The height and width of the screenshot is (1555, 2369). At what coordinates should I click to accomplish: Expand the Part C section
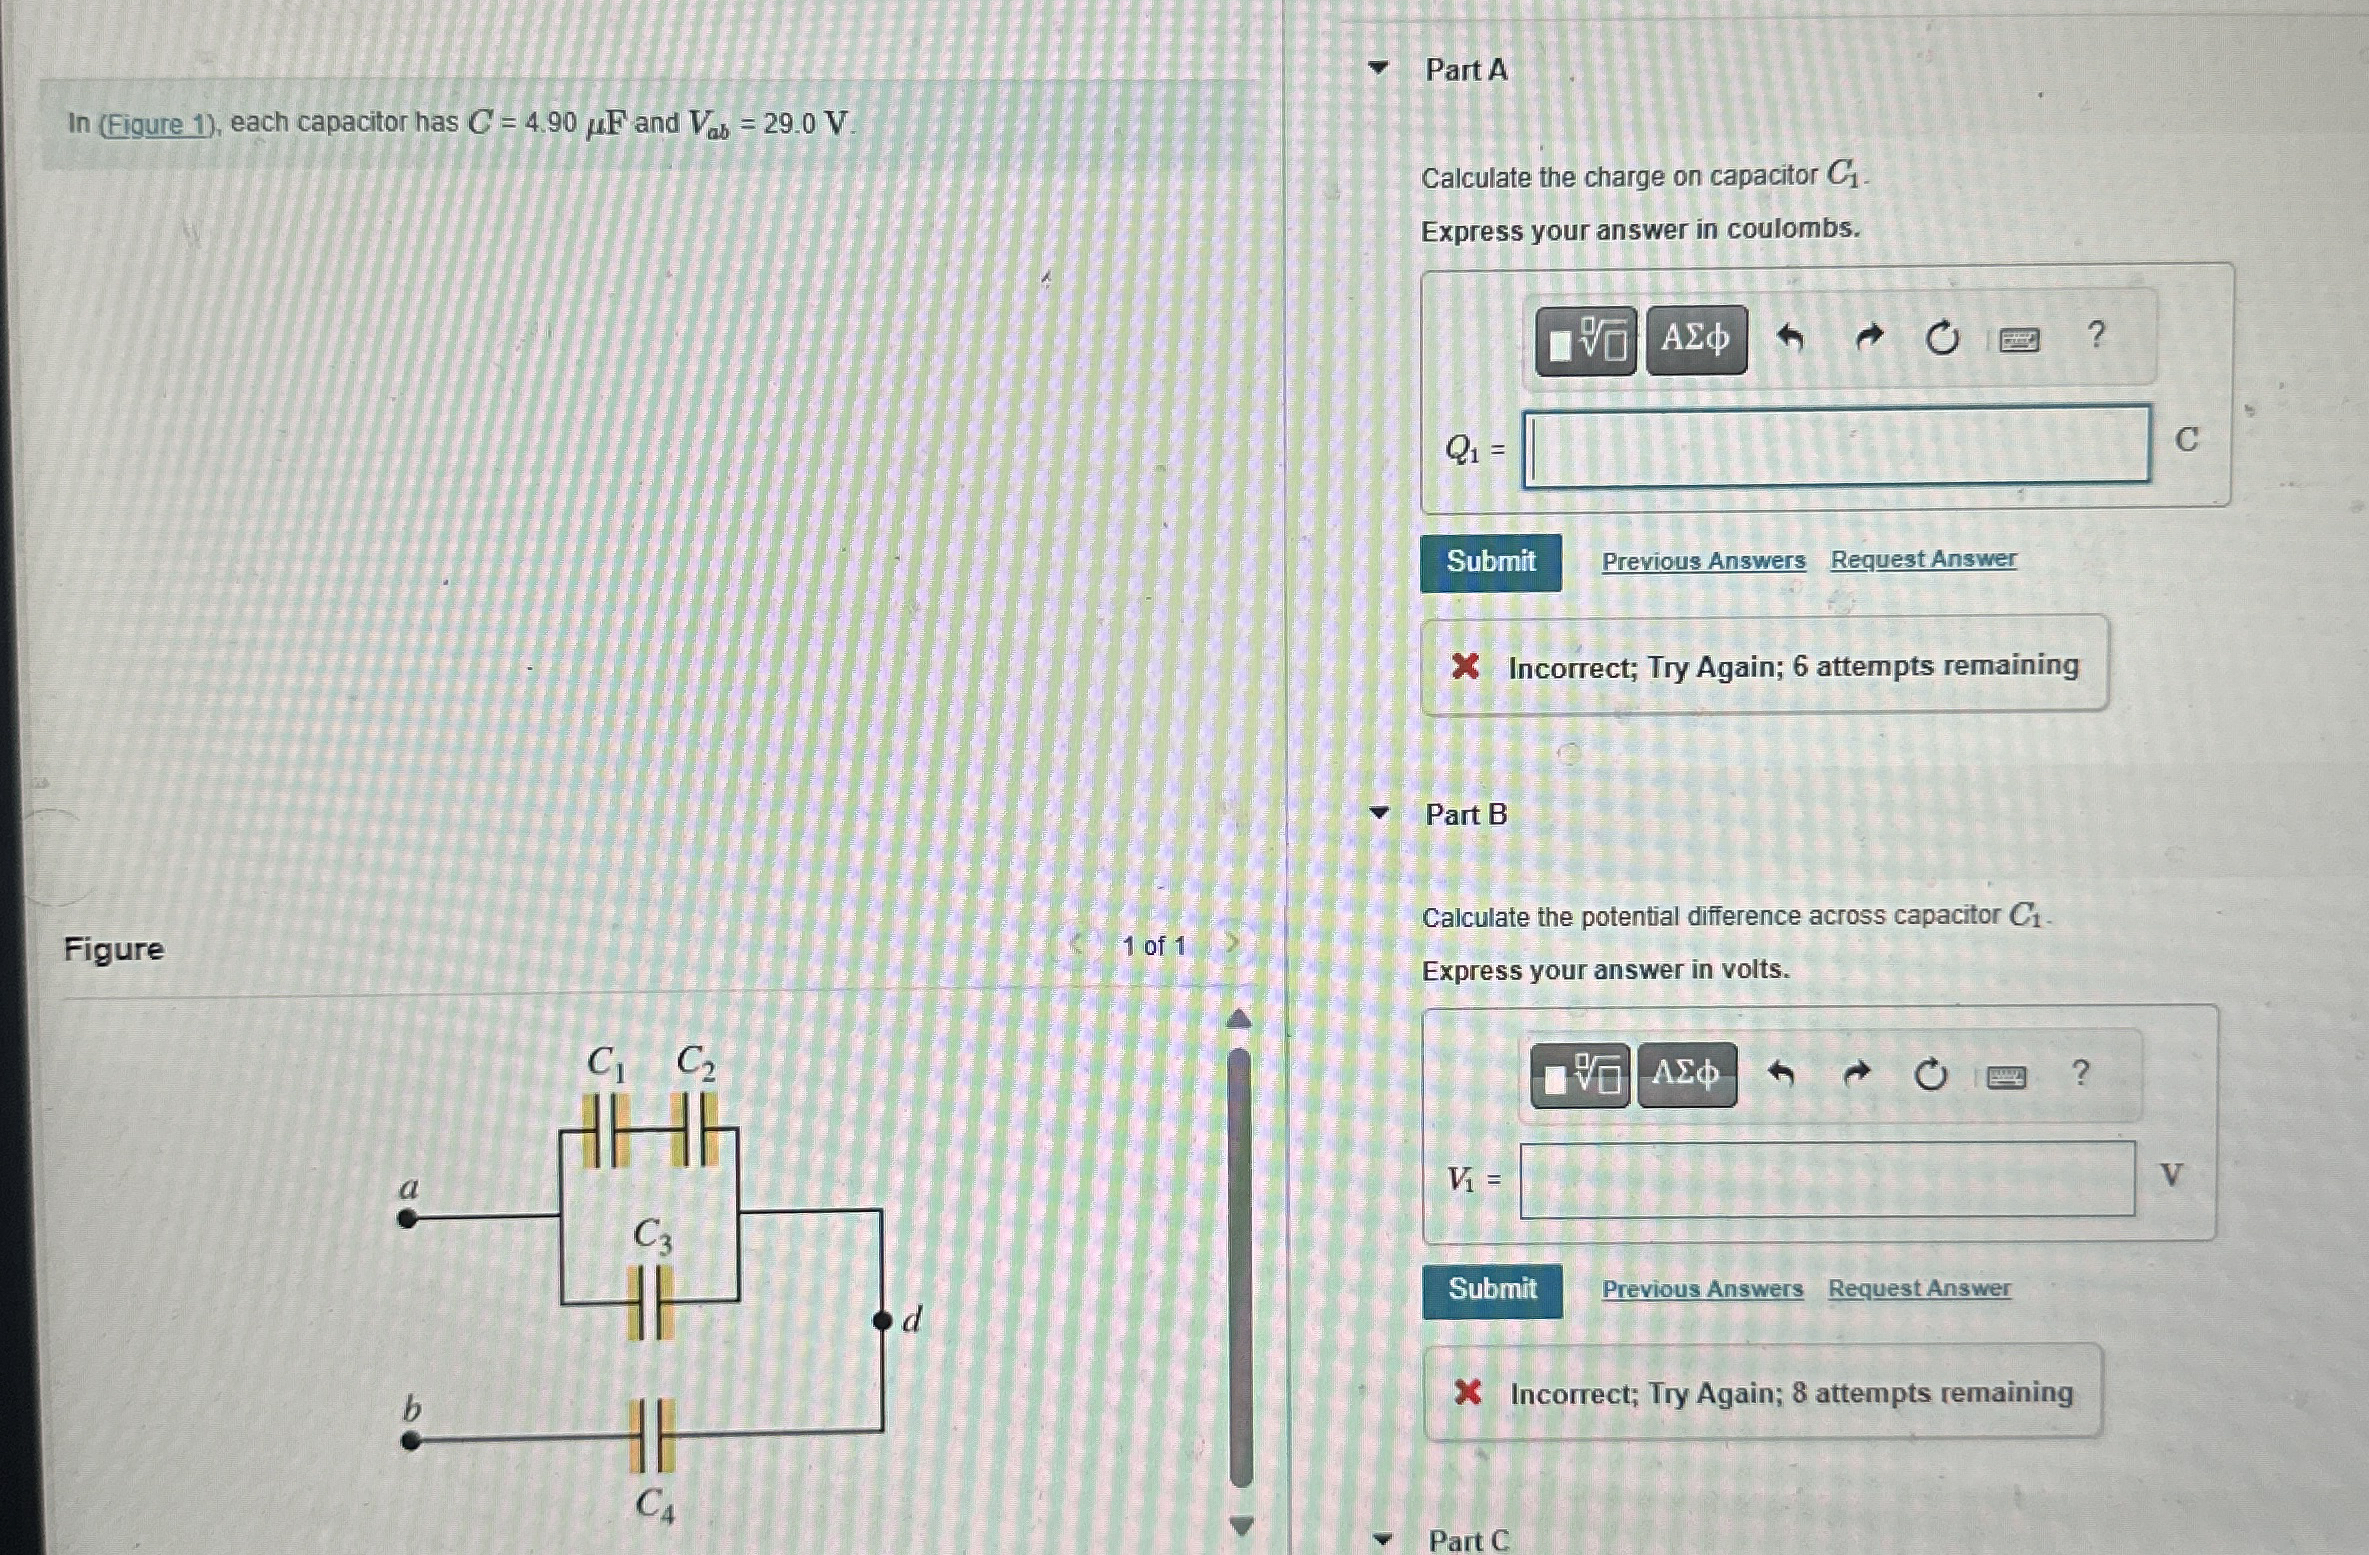coord(1381,1539)
